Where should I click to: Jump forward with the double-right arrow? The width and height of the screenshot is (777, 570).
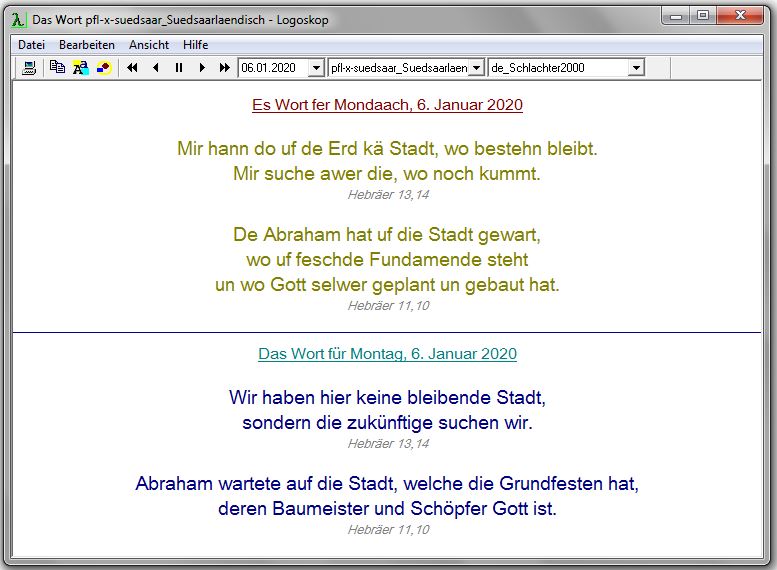pyautogui.click(x=224, y=67)
